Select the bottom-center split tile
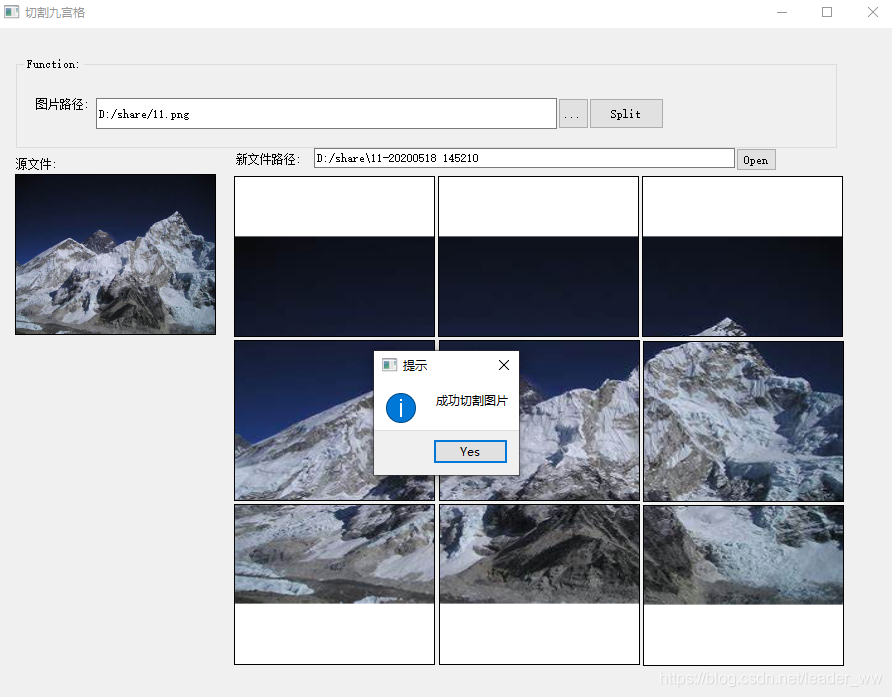Image resolution: width=892 pixels, height=697 pixels. pyautogui.click(x=539, y=584)
